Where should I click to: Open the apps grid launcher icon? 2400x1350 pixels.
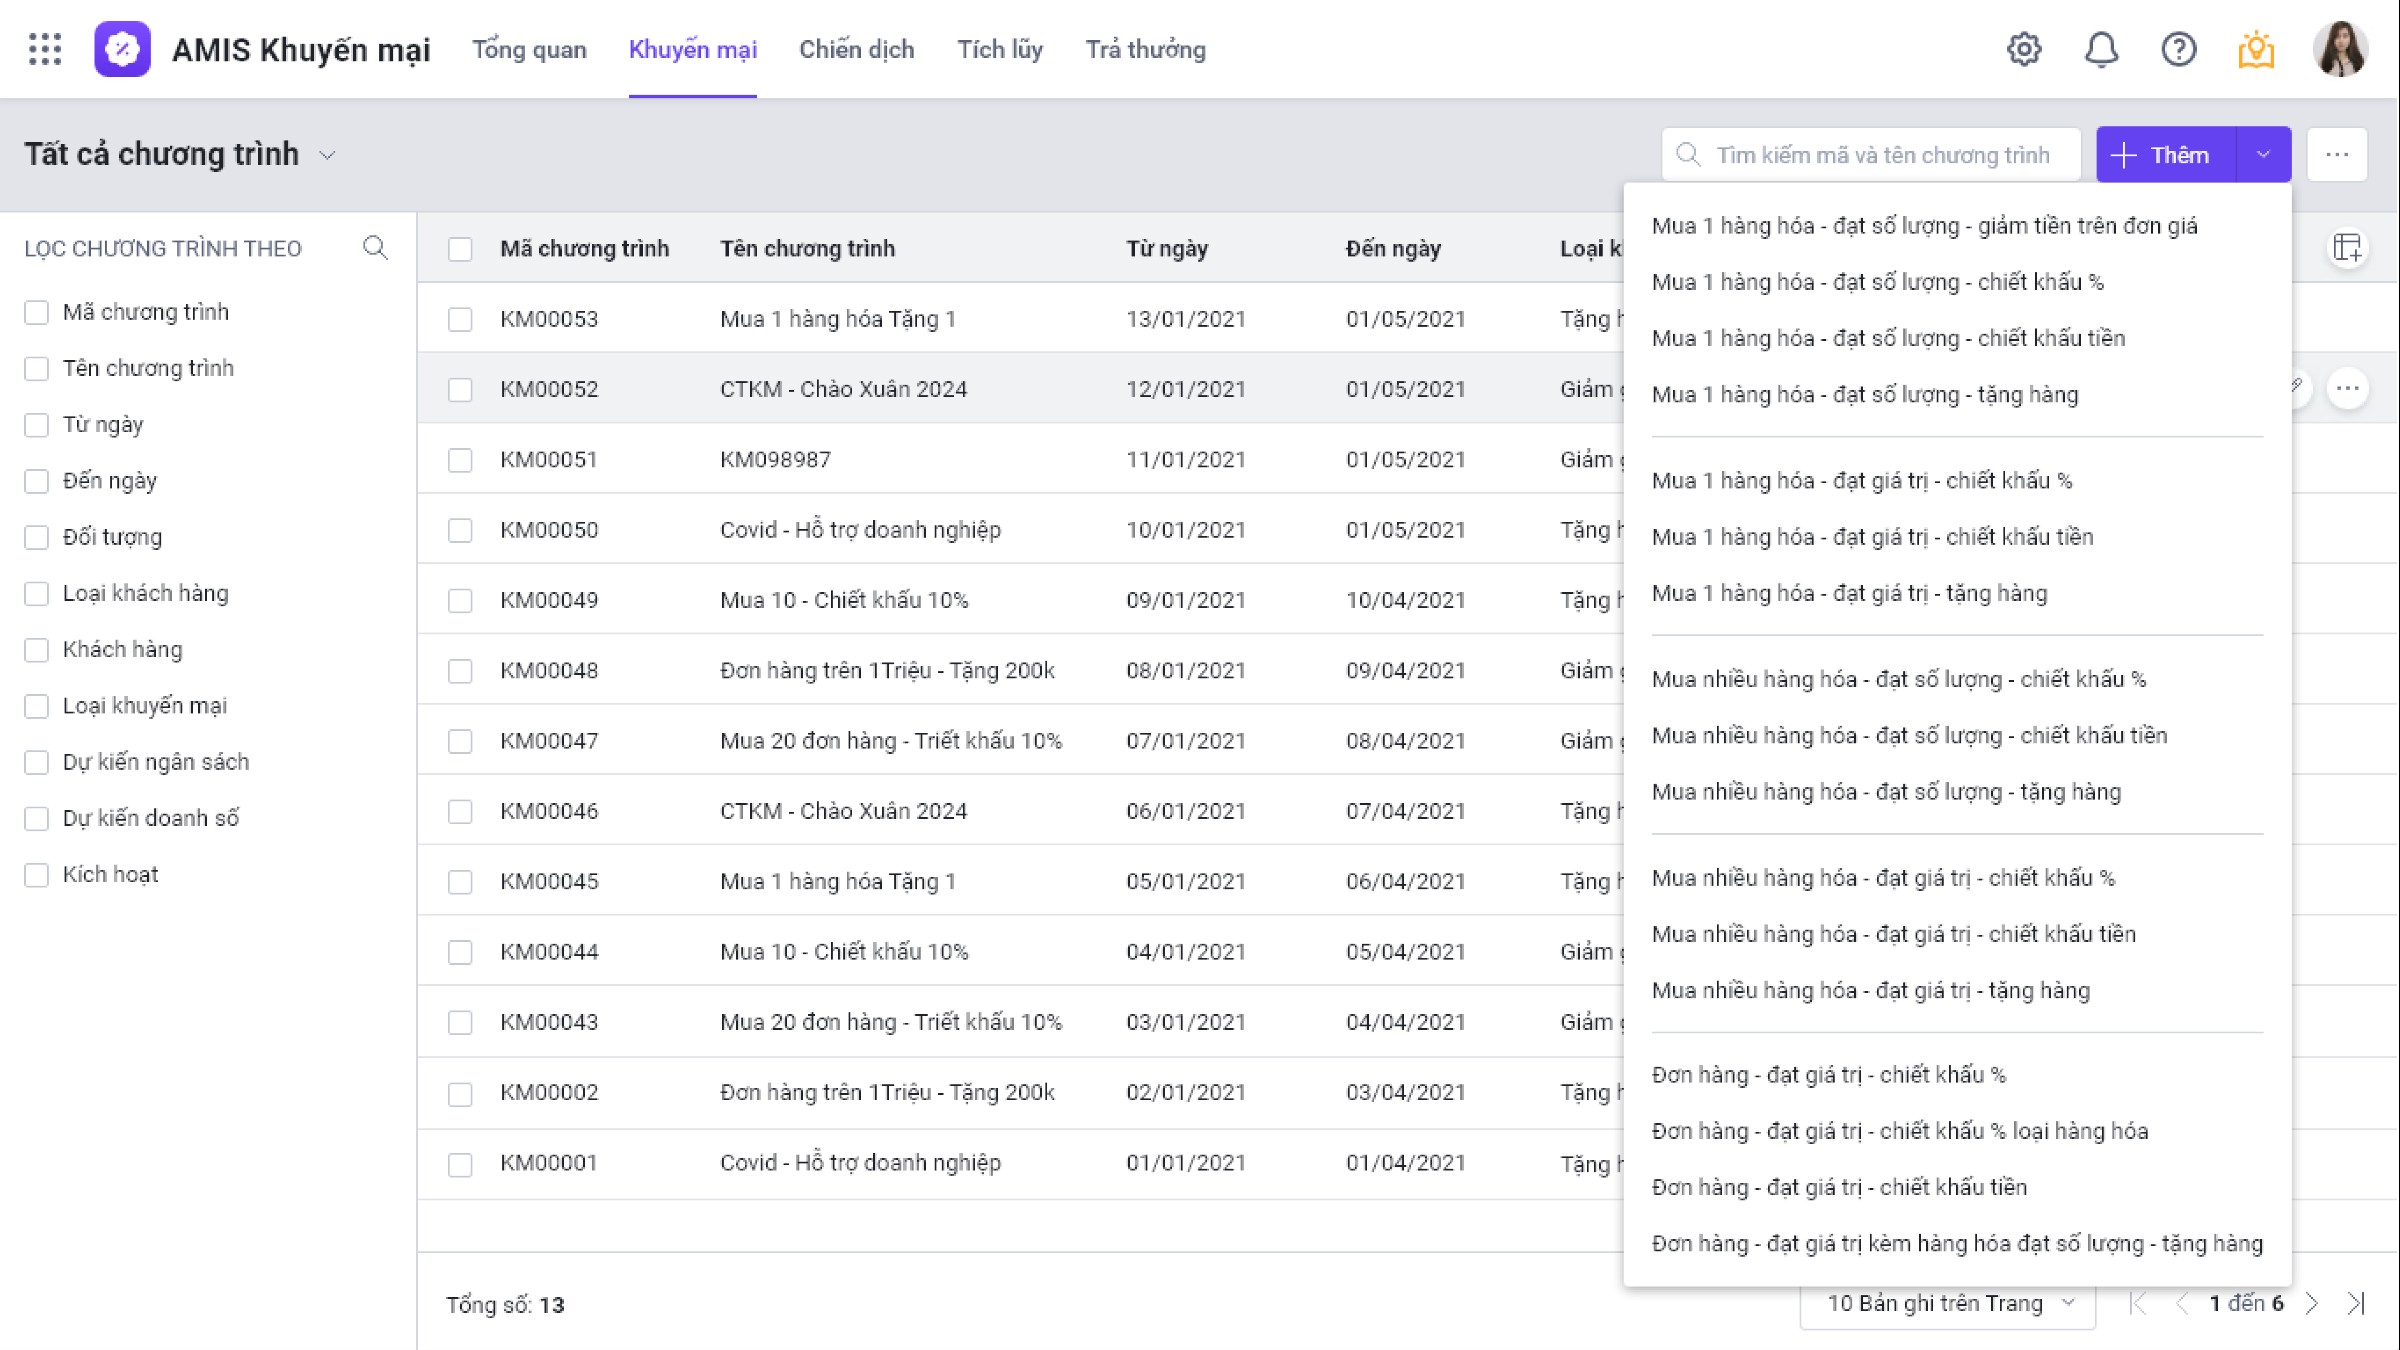tap(45, 49)
